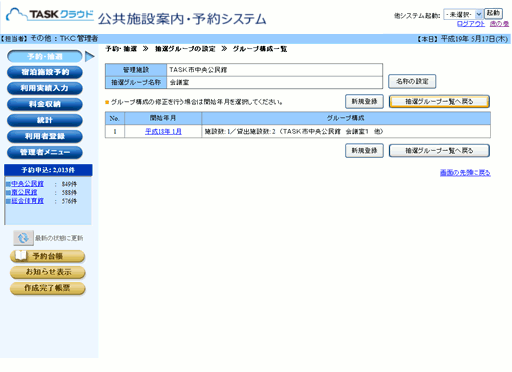Click the 予約・抽選 breadcrumb text
The image size is (512, 372).
pyautogui.click(x=121, y=49)
